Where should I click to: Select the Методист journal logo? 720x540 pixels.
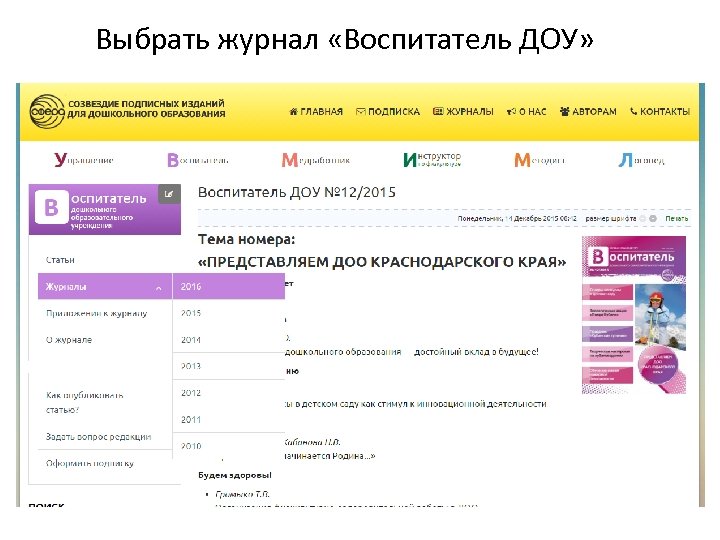[x=540, y=160]
